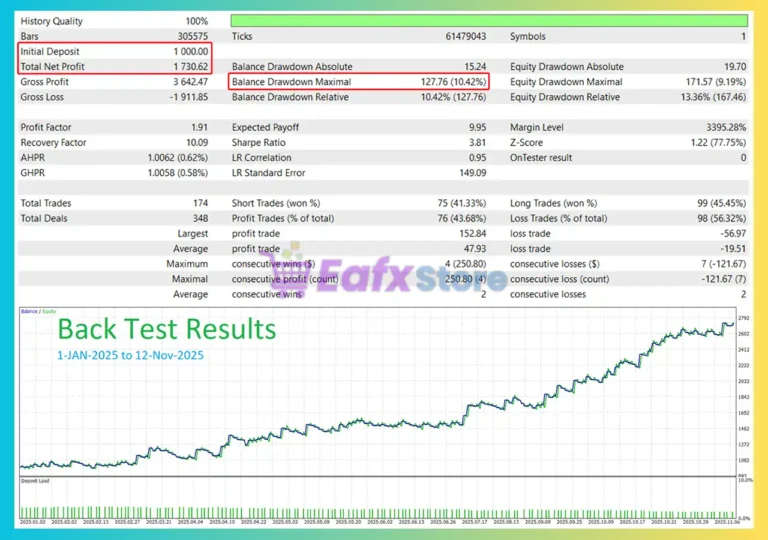Select the Balance Drawdown Absolute value 15.24
This screenshot has width=768, height=540.
(475, 67)
